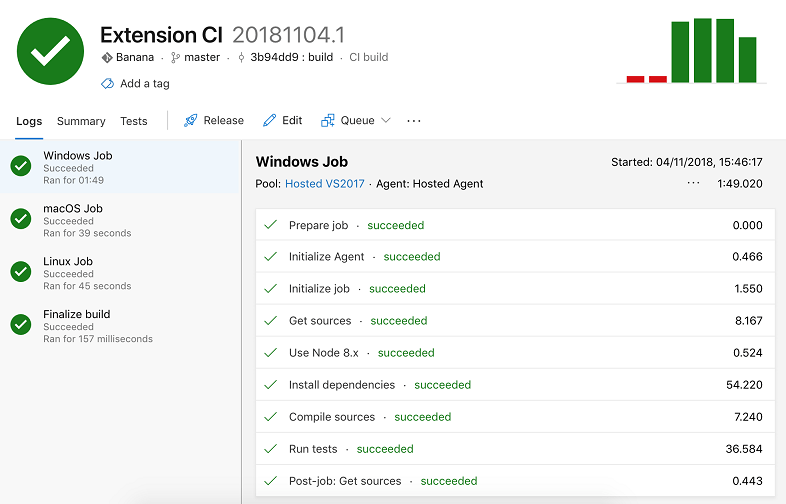Switch to the Tests tab
The width and height of the screenshot is (786, 504).
[x=134, y=121]
